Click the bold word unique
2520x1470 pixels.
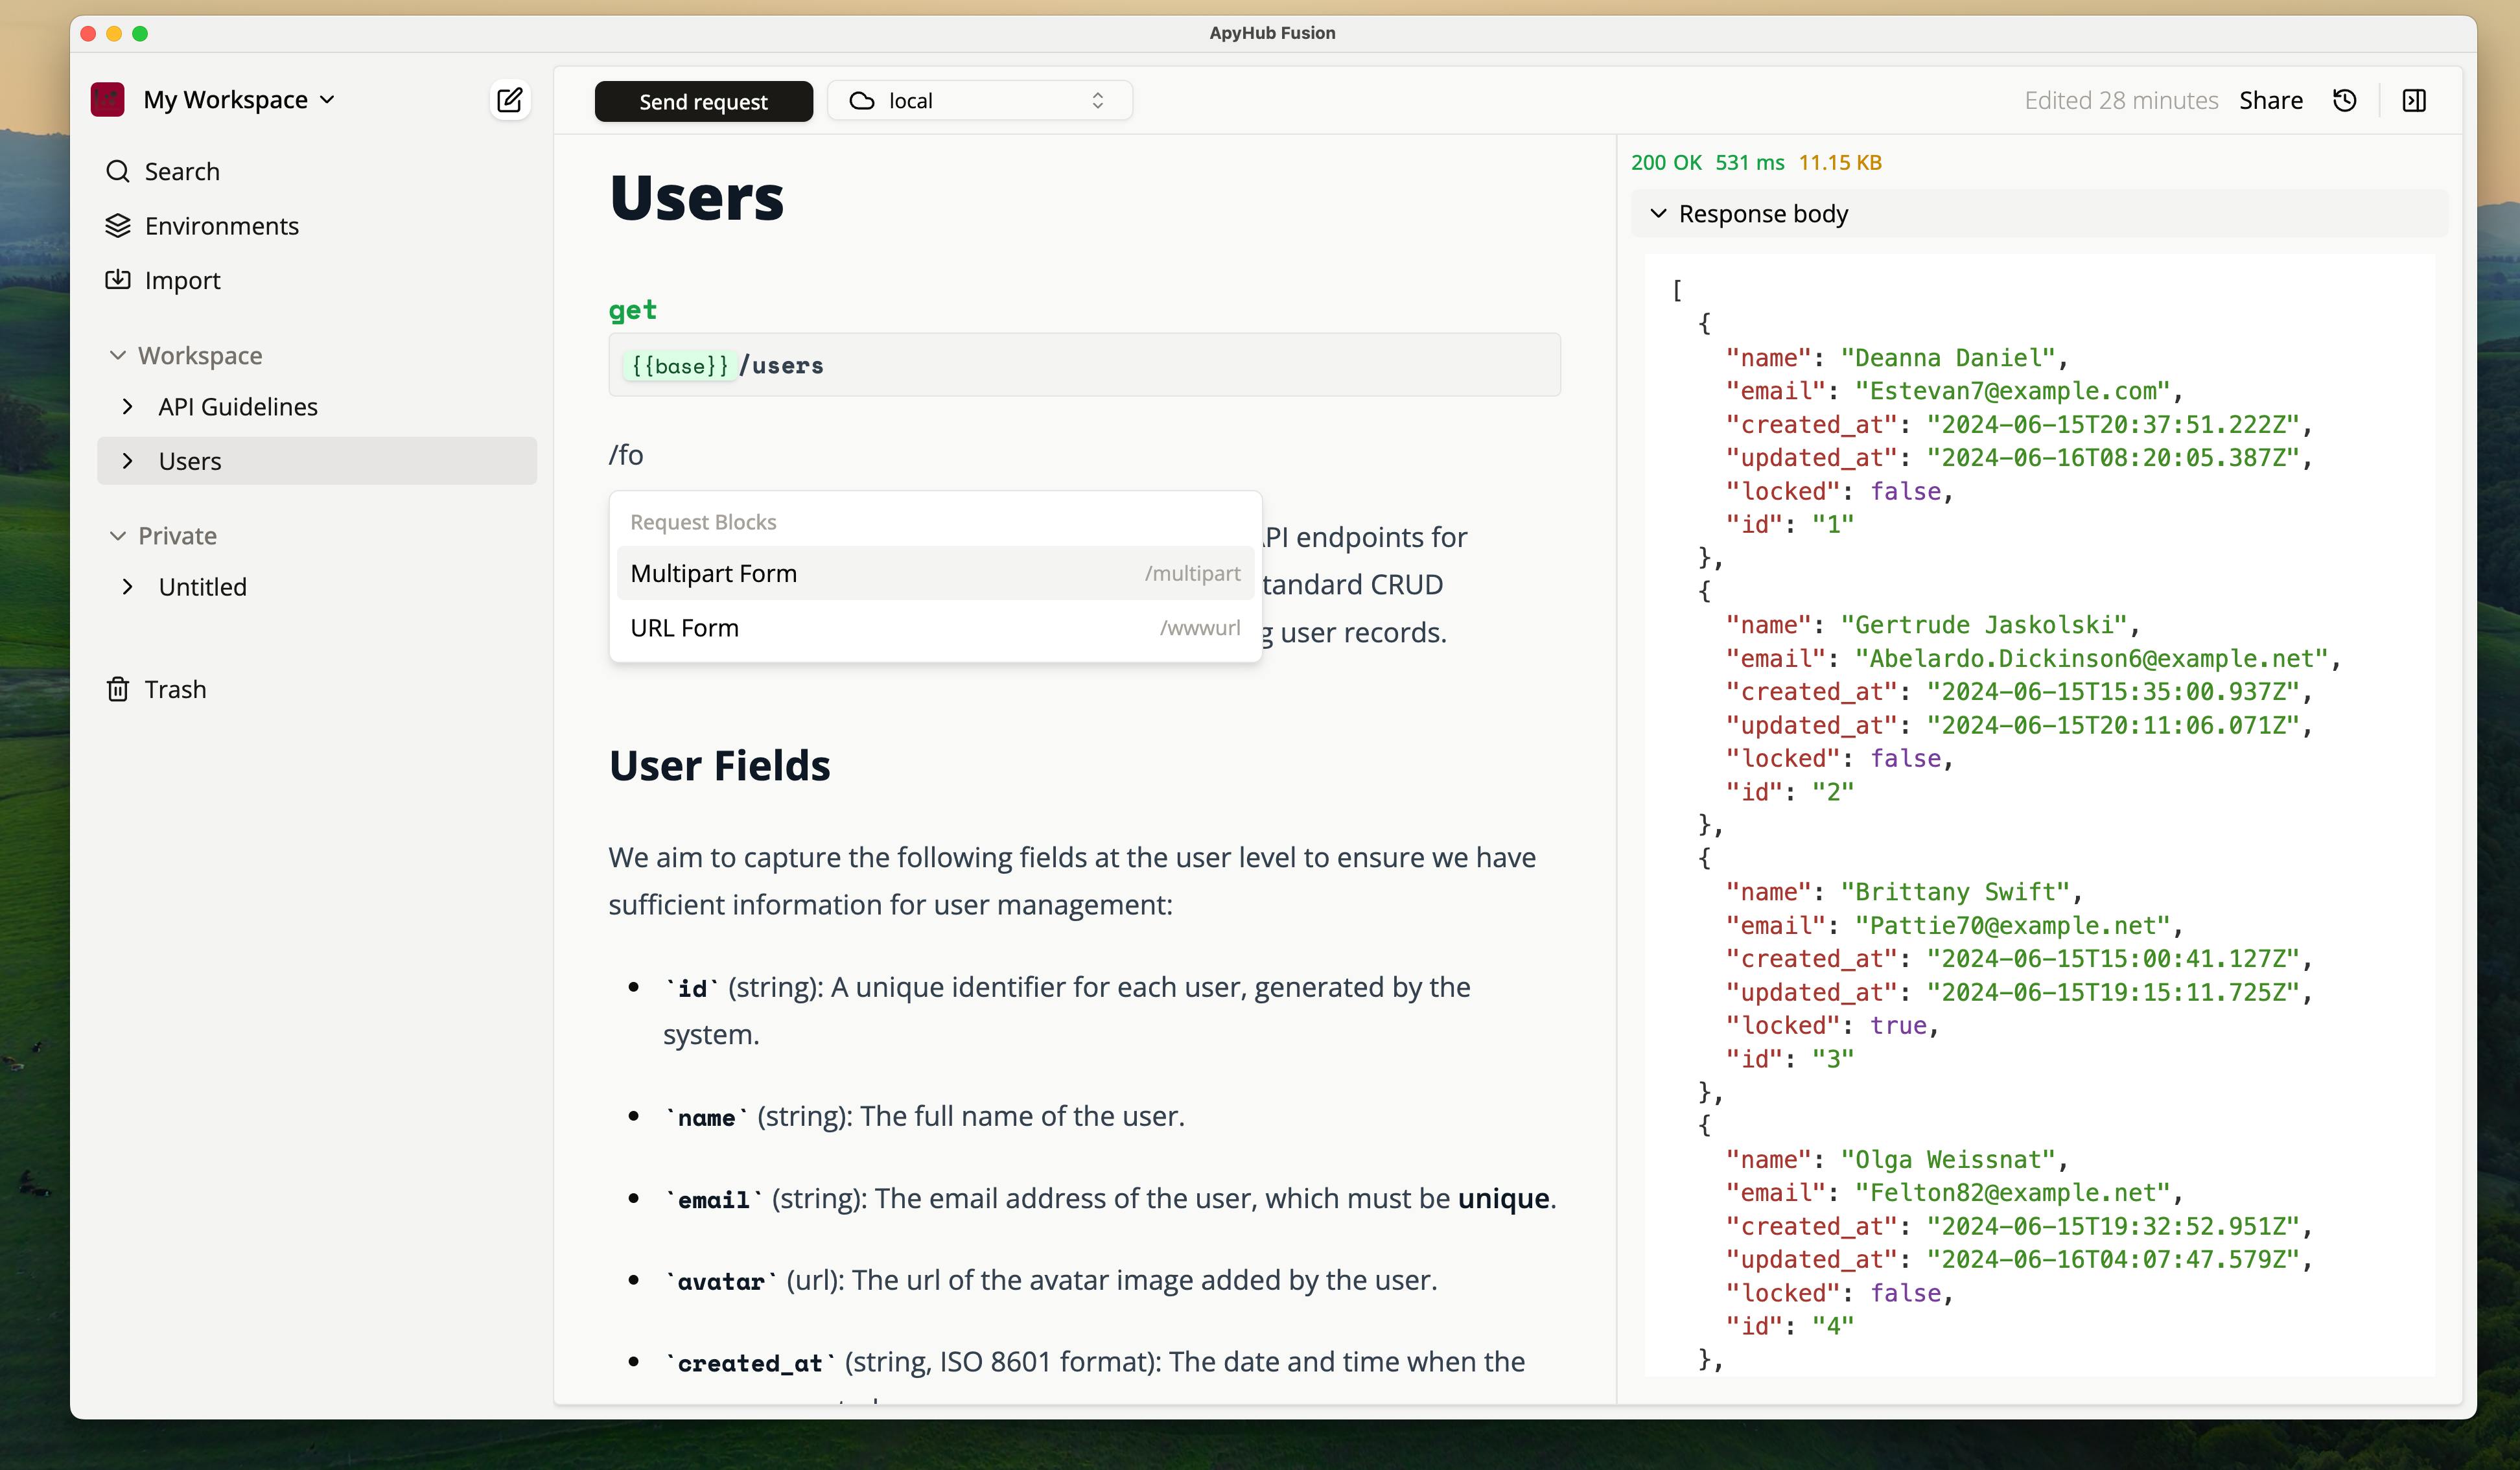[1503, 1198]
